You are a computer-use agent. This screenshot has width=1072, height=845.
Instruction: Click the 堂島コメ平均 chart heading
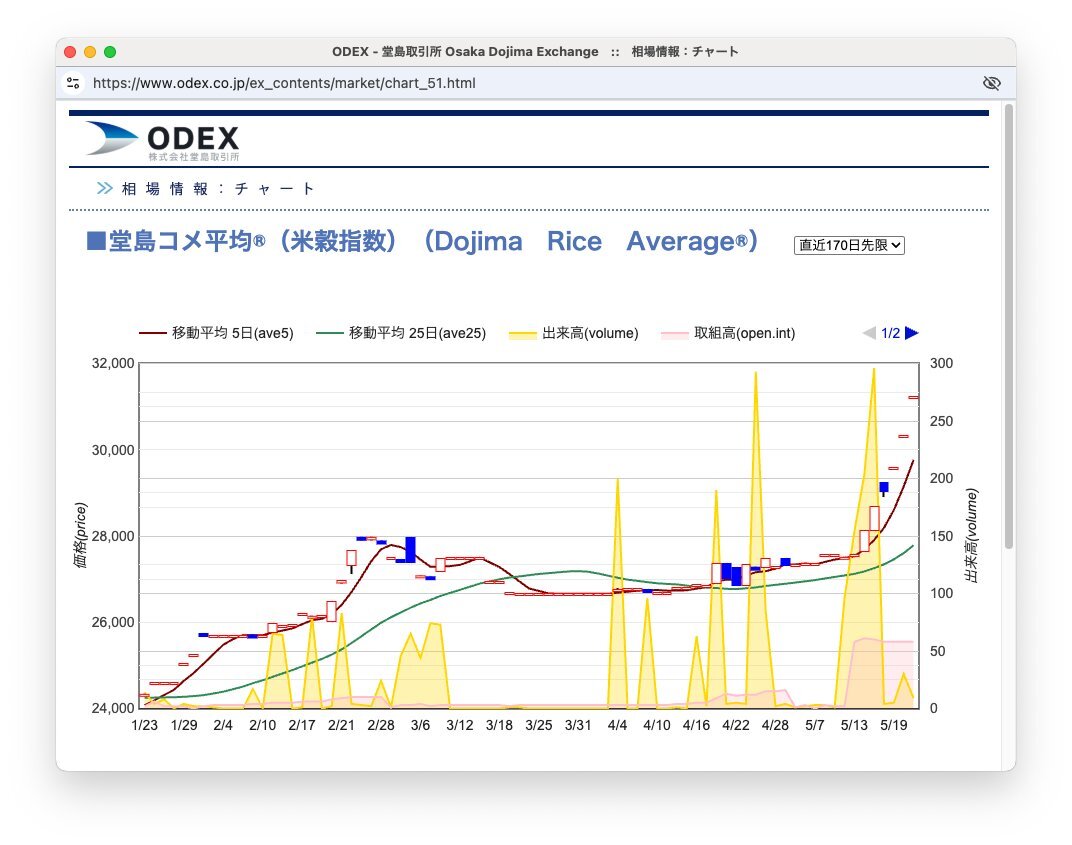(x=423, y=241)
